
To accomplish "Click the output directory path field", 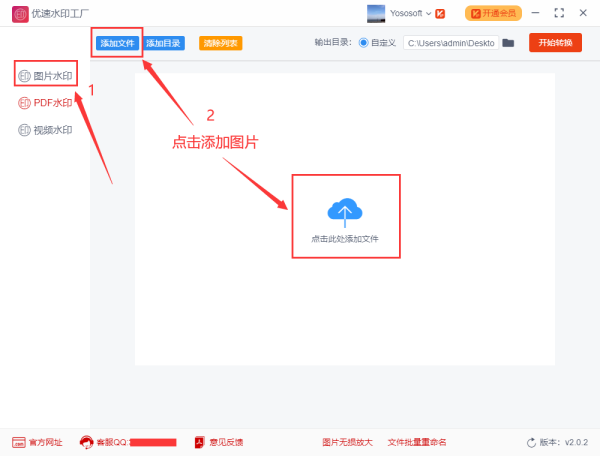I will (451, 43).
